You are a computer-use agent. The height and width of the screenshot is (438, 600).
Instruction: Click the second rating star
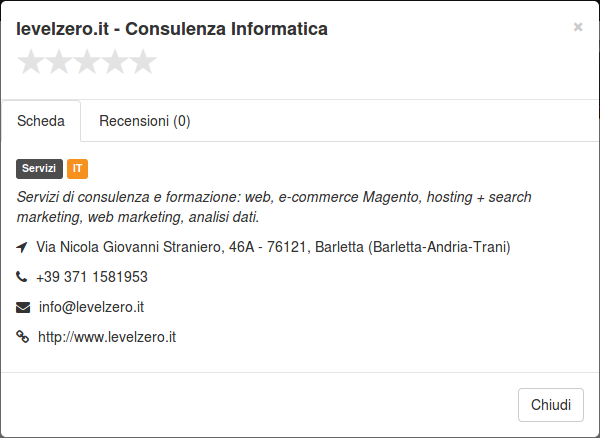pos(59,62)
